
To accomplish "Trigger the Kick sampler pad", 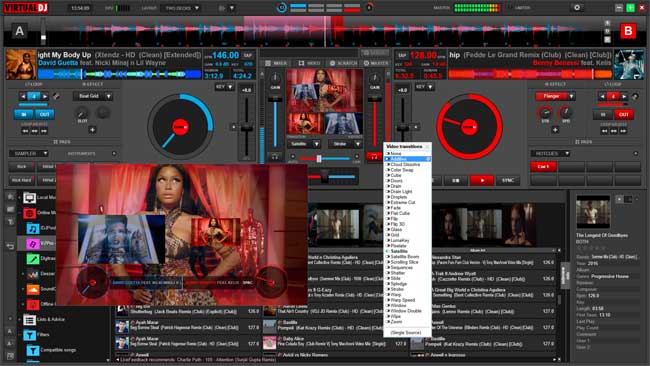I will [22, 167].
